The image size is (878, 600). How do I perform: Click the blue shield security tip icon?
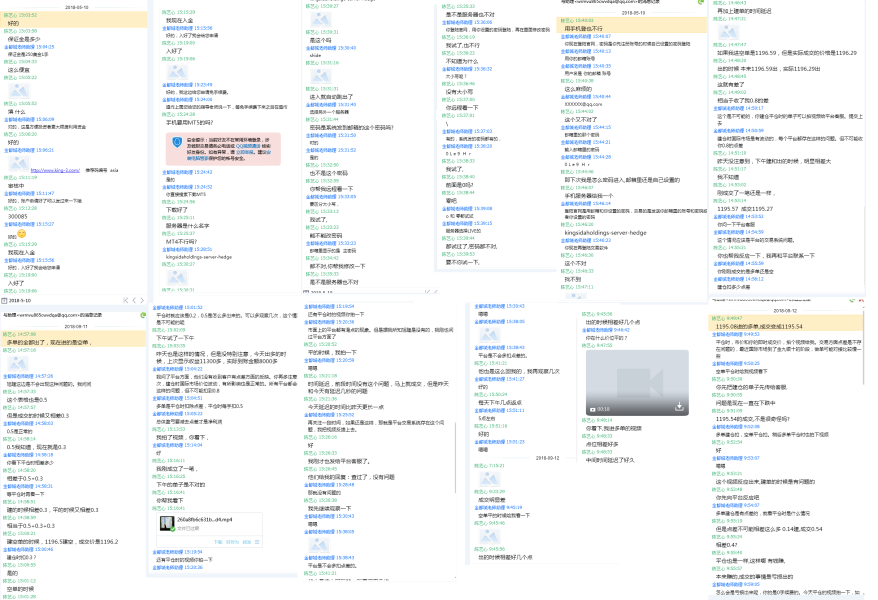coord(179,144)
